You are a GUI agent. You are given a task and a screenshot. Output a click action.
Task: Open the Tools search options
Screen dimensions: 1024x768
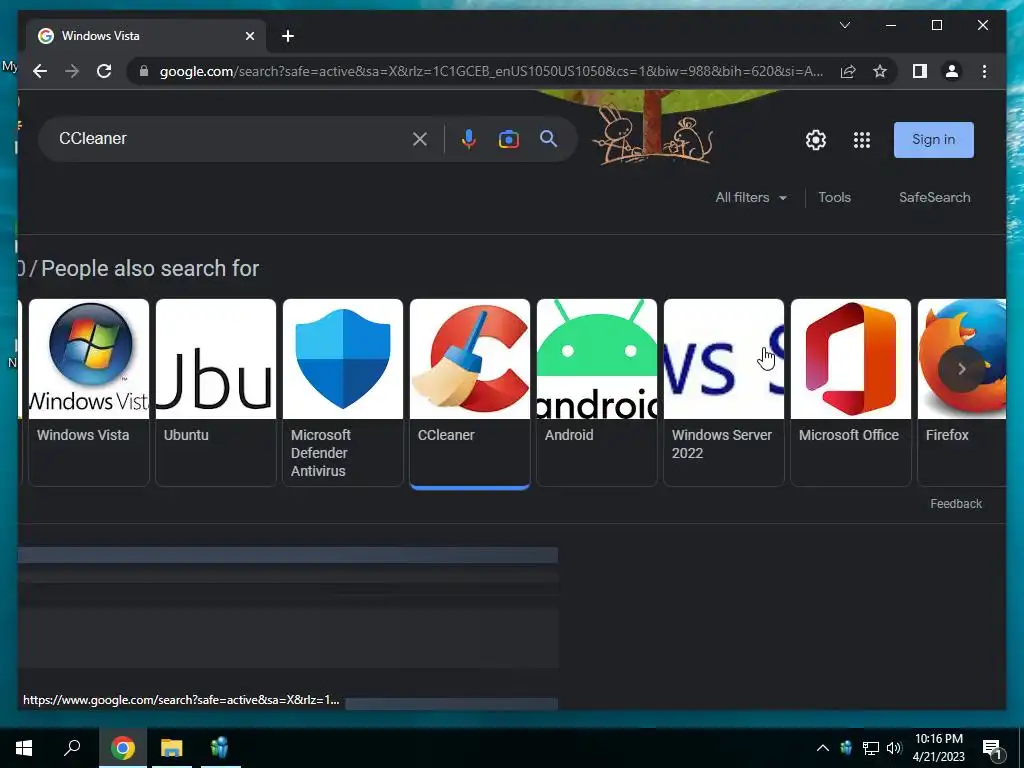[x=835, y=197]
